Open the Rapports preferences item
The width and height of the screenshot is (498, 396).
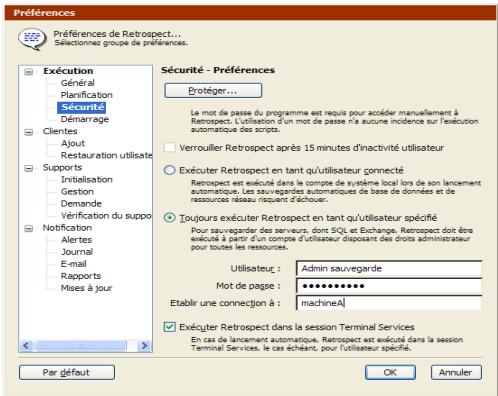[x=81, y=276]
